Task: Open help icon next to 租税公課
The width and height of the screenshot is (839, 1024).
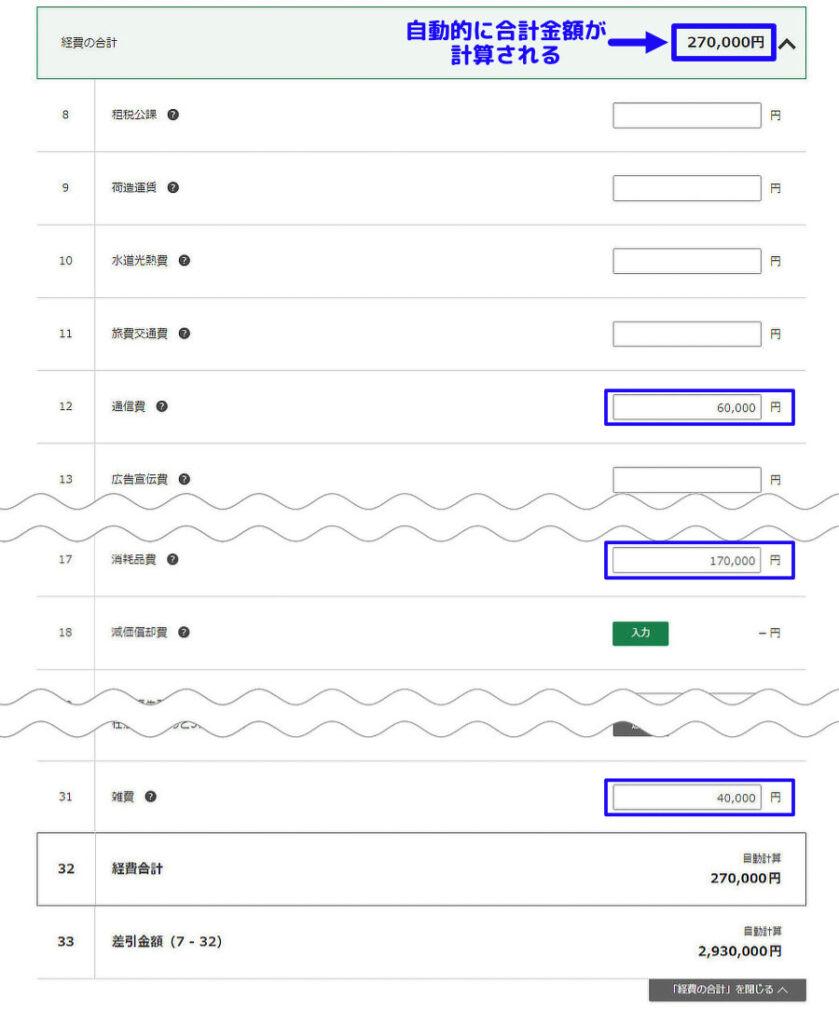Action: point(173,115)
